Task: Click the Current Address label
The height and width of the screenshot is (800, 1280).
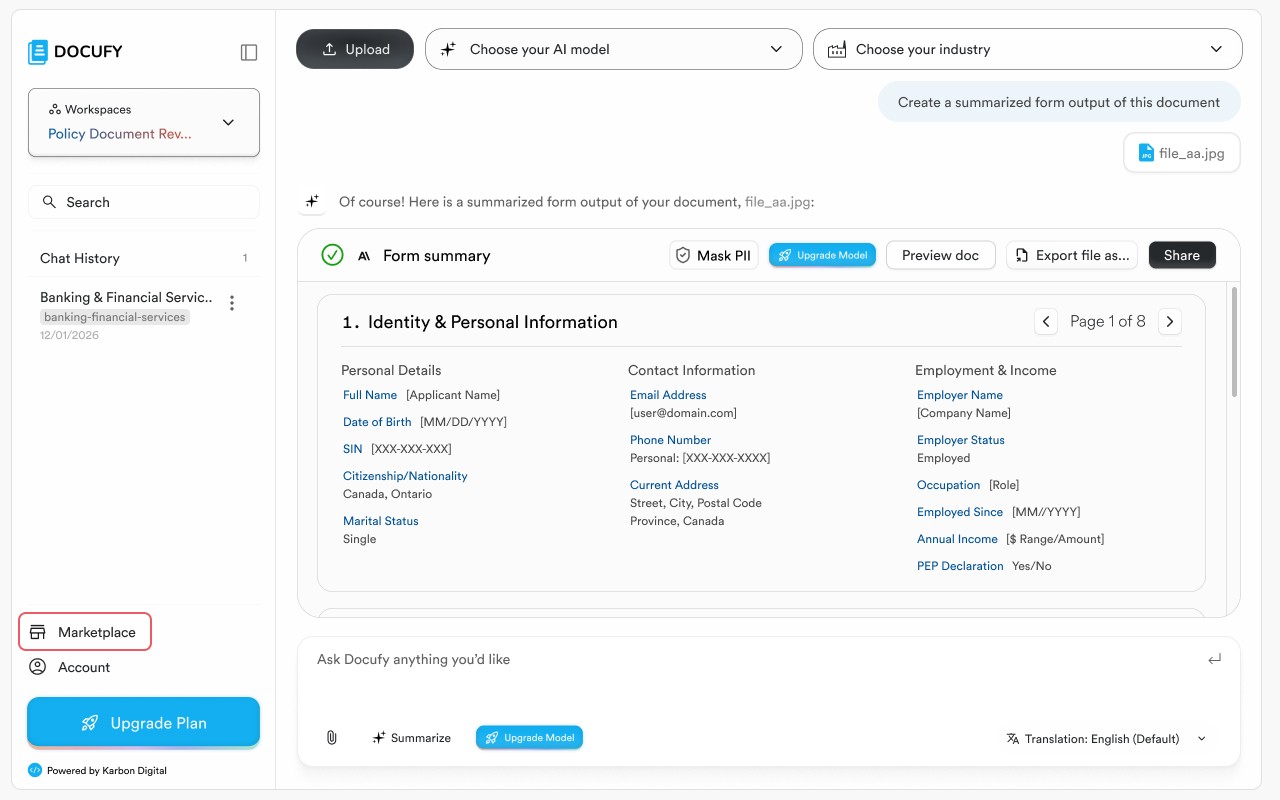Action: [674, 485]
